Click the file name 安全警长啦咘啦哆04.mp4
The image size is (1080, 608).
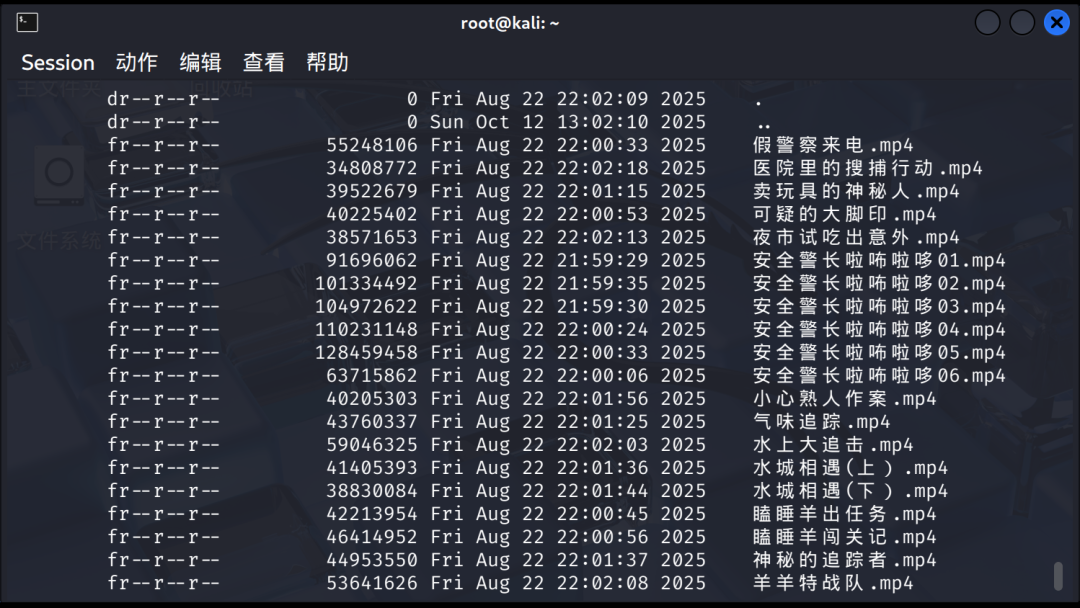pos(879,330)
